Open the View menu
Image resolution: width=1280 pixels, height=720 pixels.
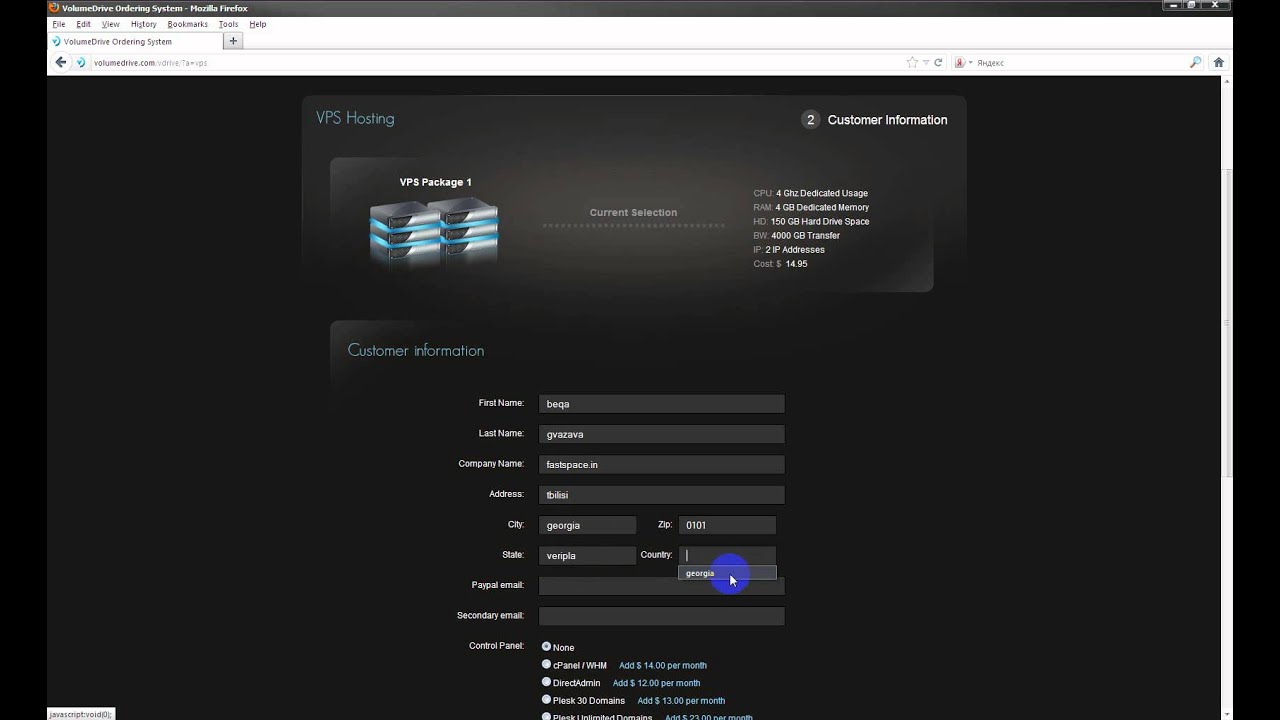[111, 24]
